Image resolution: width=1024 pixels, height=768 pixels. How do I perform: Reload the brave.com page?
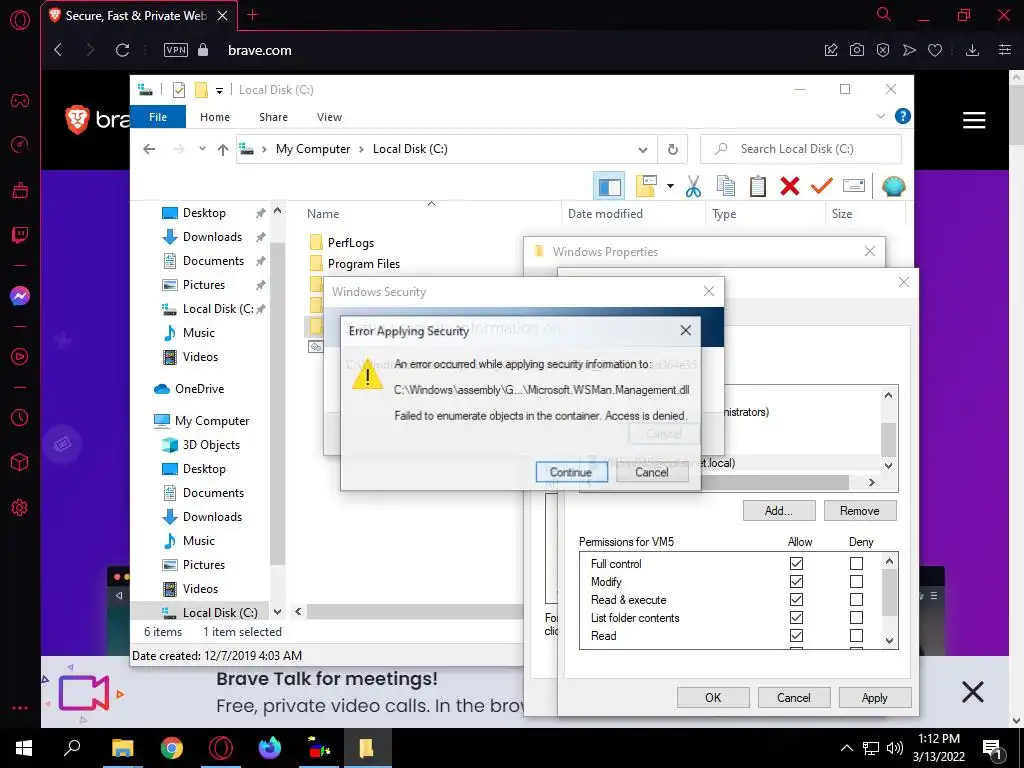122,50
